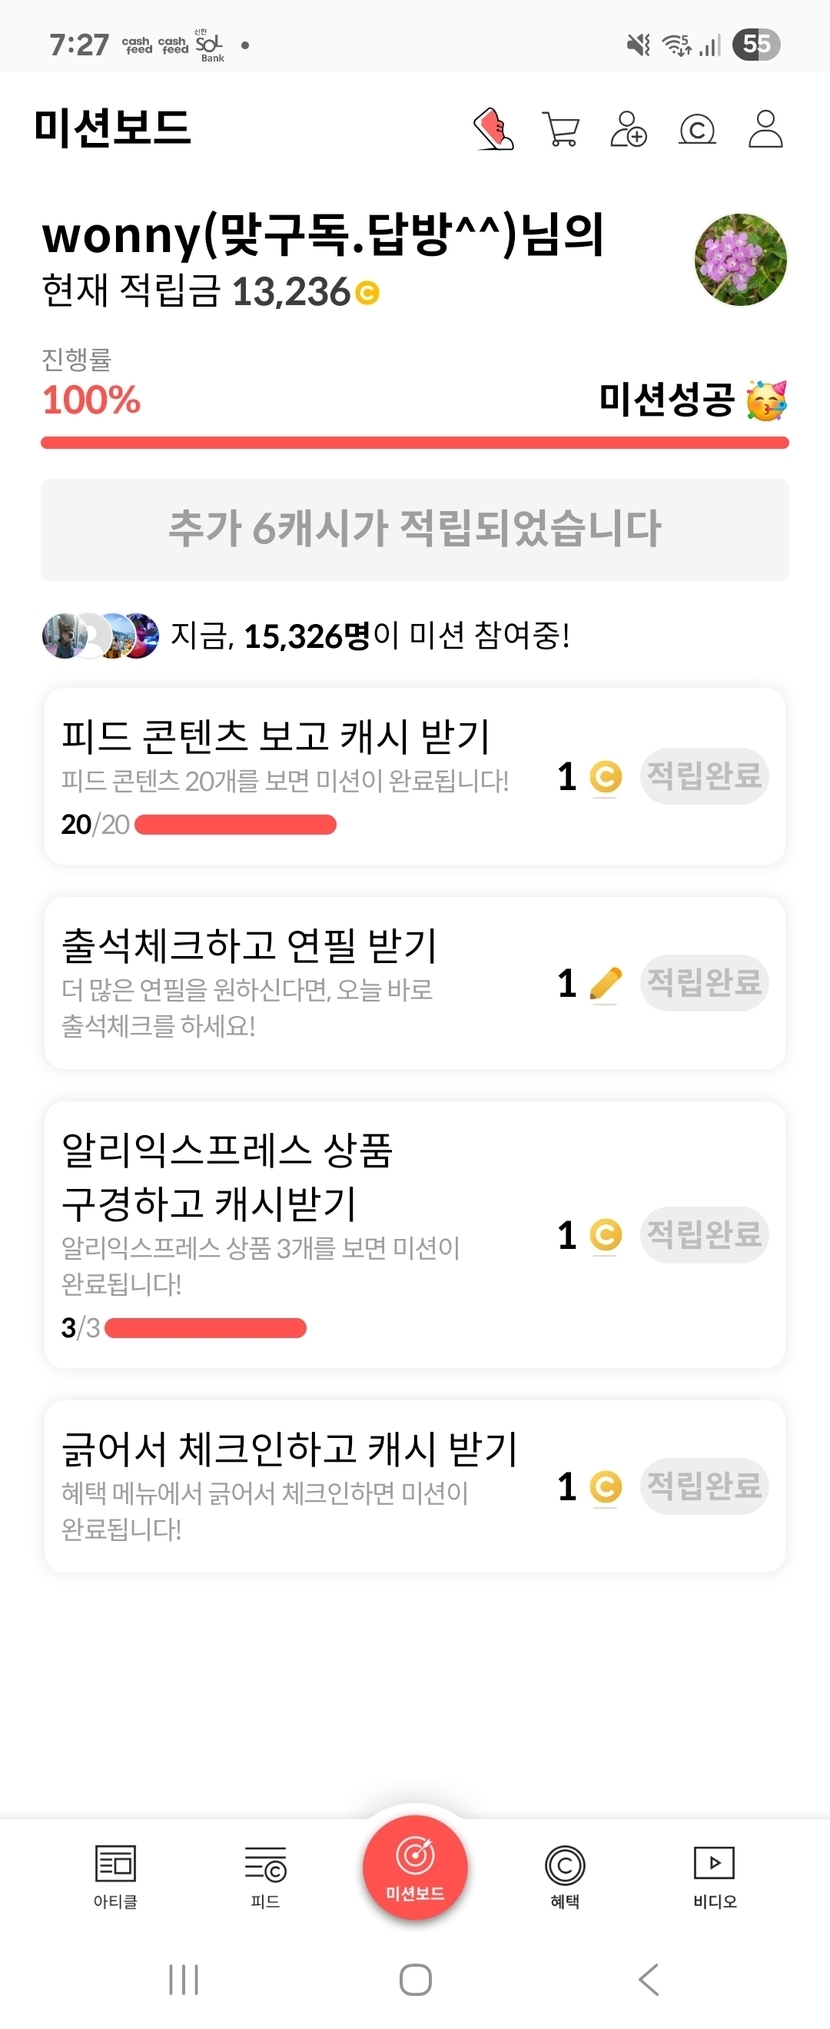Tap the 추가 6캐시가 적립되었습니다 banner

coord(415,530)
